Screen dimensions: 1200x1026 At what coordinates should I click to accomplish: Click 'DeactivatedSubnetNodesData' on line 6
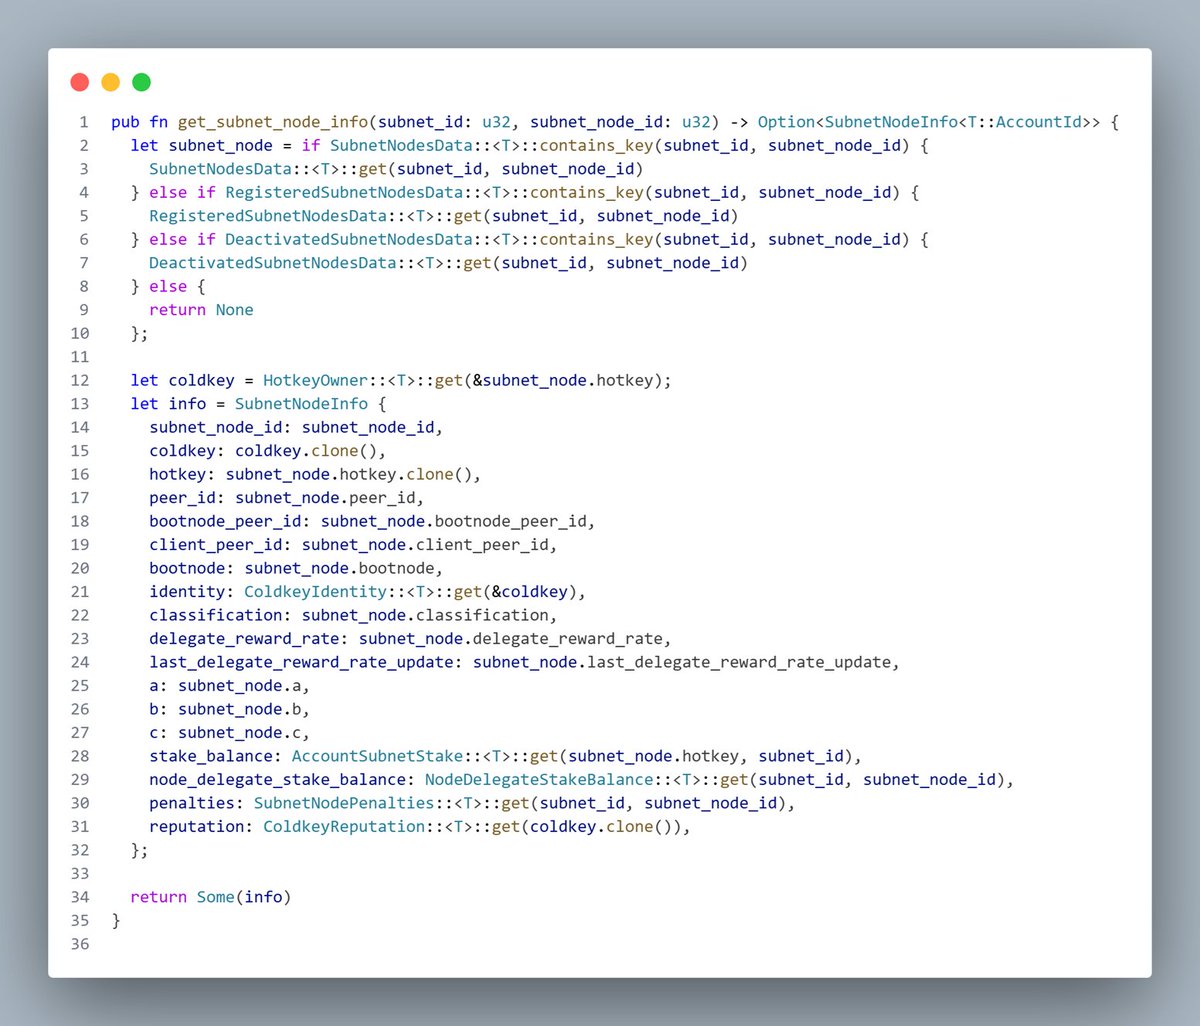tap(349, 239)
